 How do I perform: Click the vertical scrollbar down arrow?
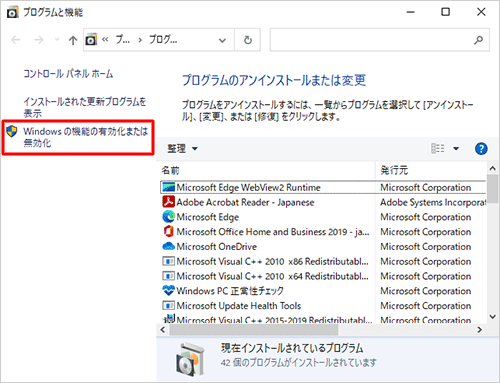point(492,316)
